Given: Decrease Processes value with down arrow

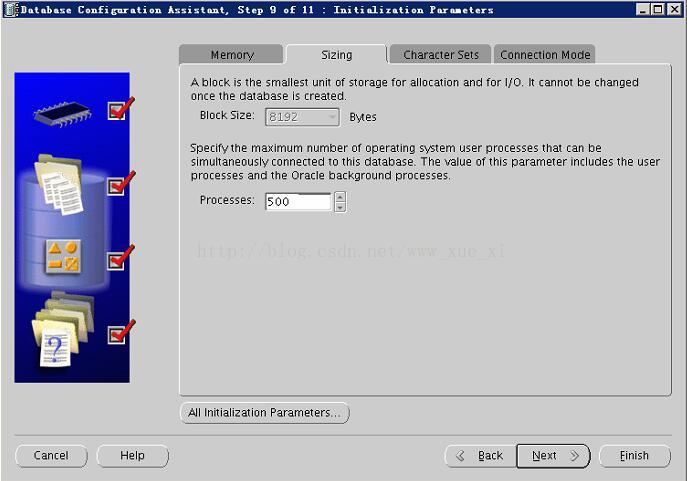Looking at the screenshot, I should (x=340, y=207).
